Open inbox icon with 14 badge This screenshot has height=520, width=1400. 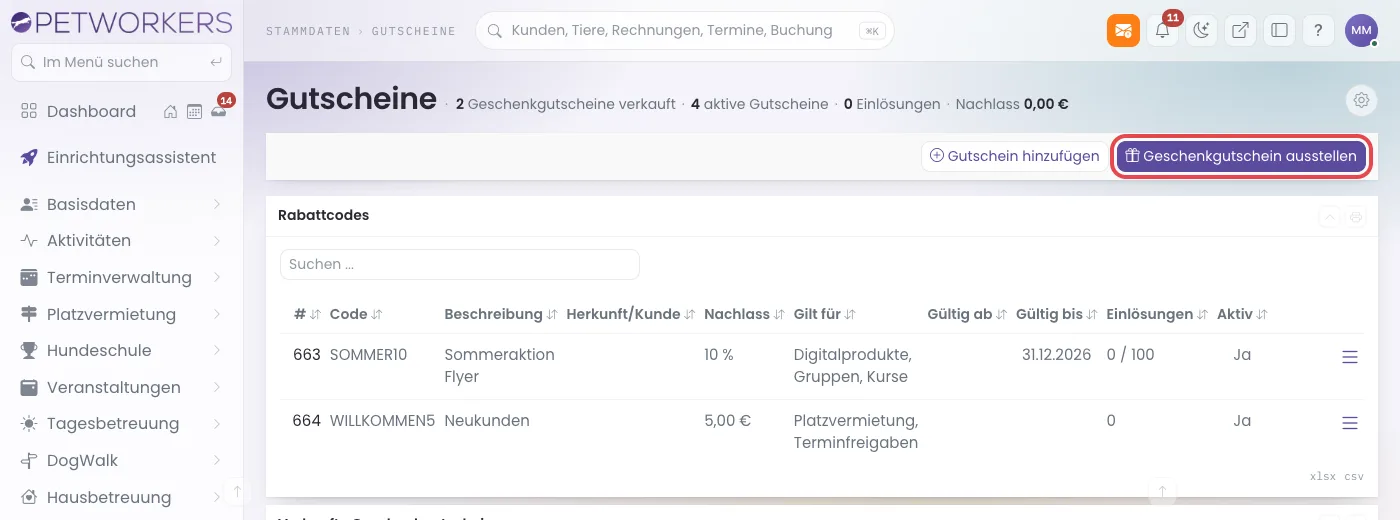(219, 110)
